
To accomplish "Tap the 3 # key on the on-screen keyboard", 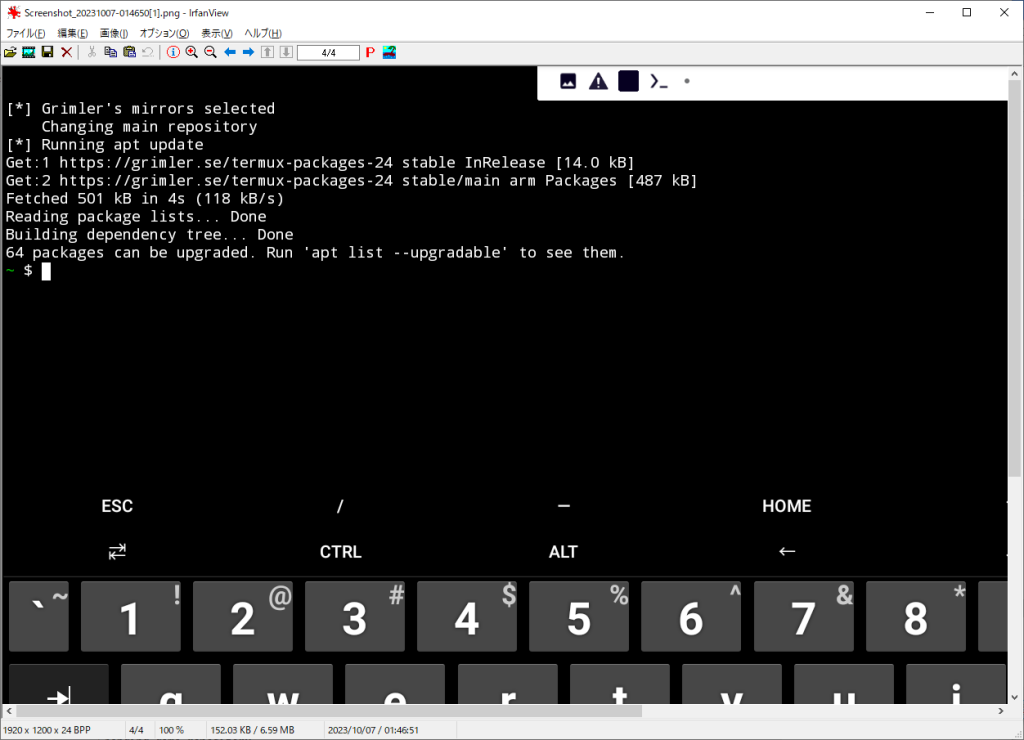I will pos(355,616).
